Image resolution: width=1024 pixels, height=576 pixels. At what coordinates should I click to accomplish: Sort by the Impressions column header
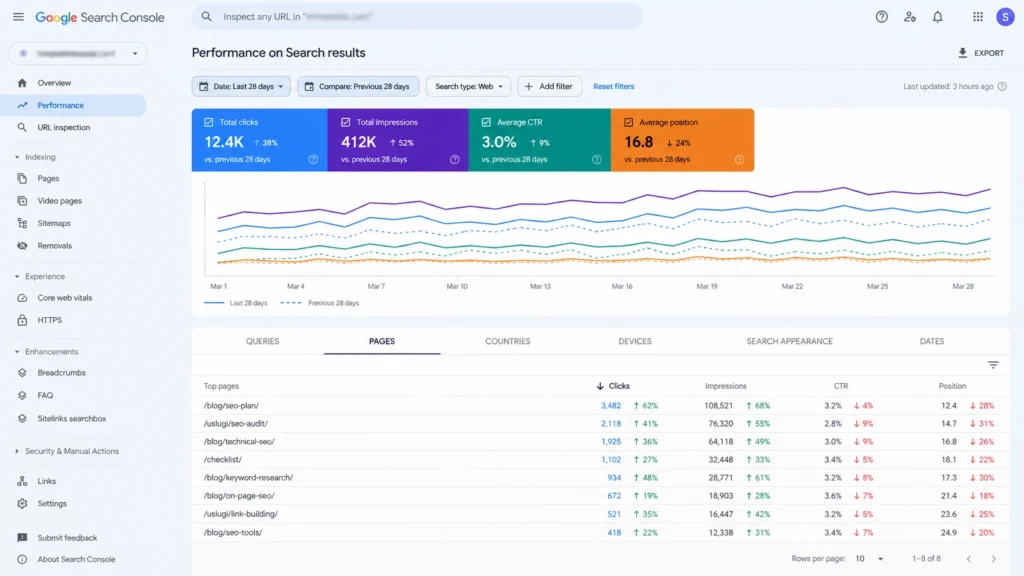726,386
